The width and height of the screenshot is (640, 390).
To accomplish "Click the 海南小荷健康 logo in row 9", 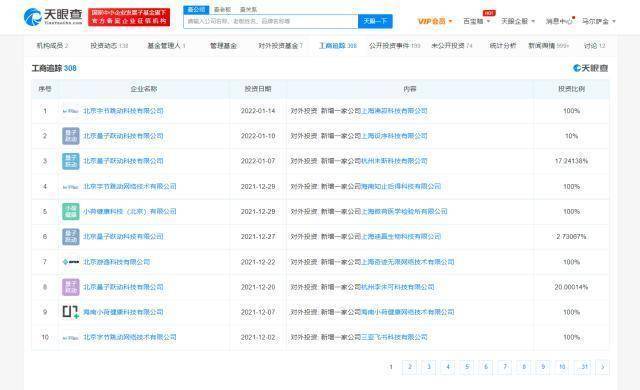I will (71, 312).
